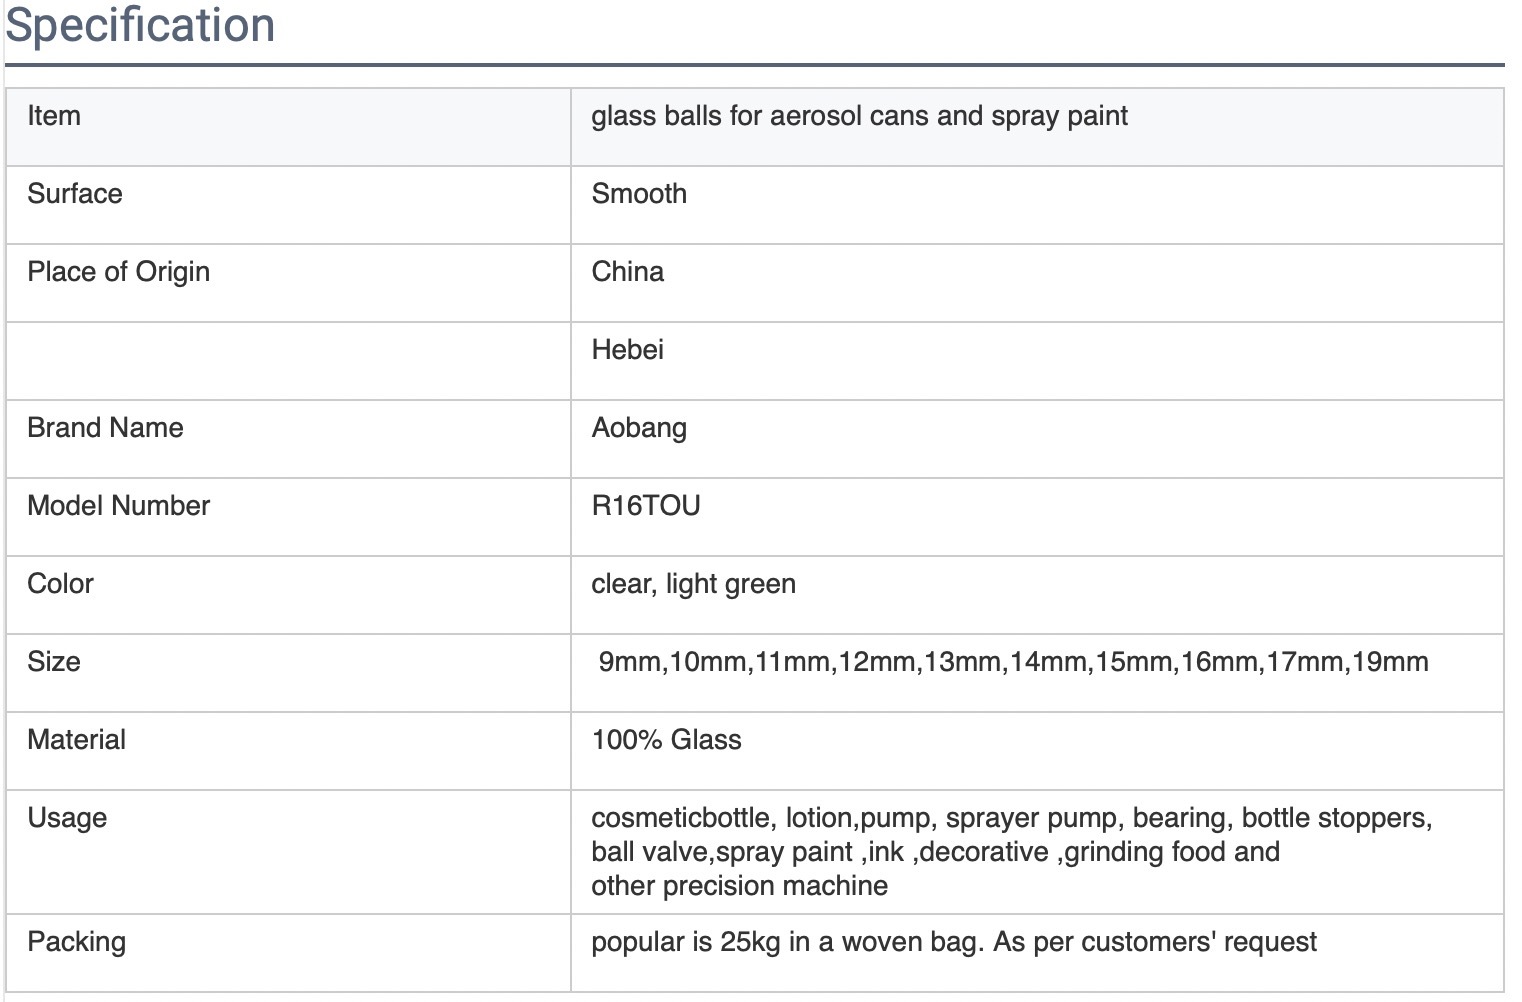This screenshot has width=1522, height=1002.
Task: Select the R16TOU model value
Action: pos(645,506)
